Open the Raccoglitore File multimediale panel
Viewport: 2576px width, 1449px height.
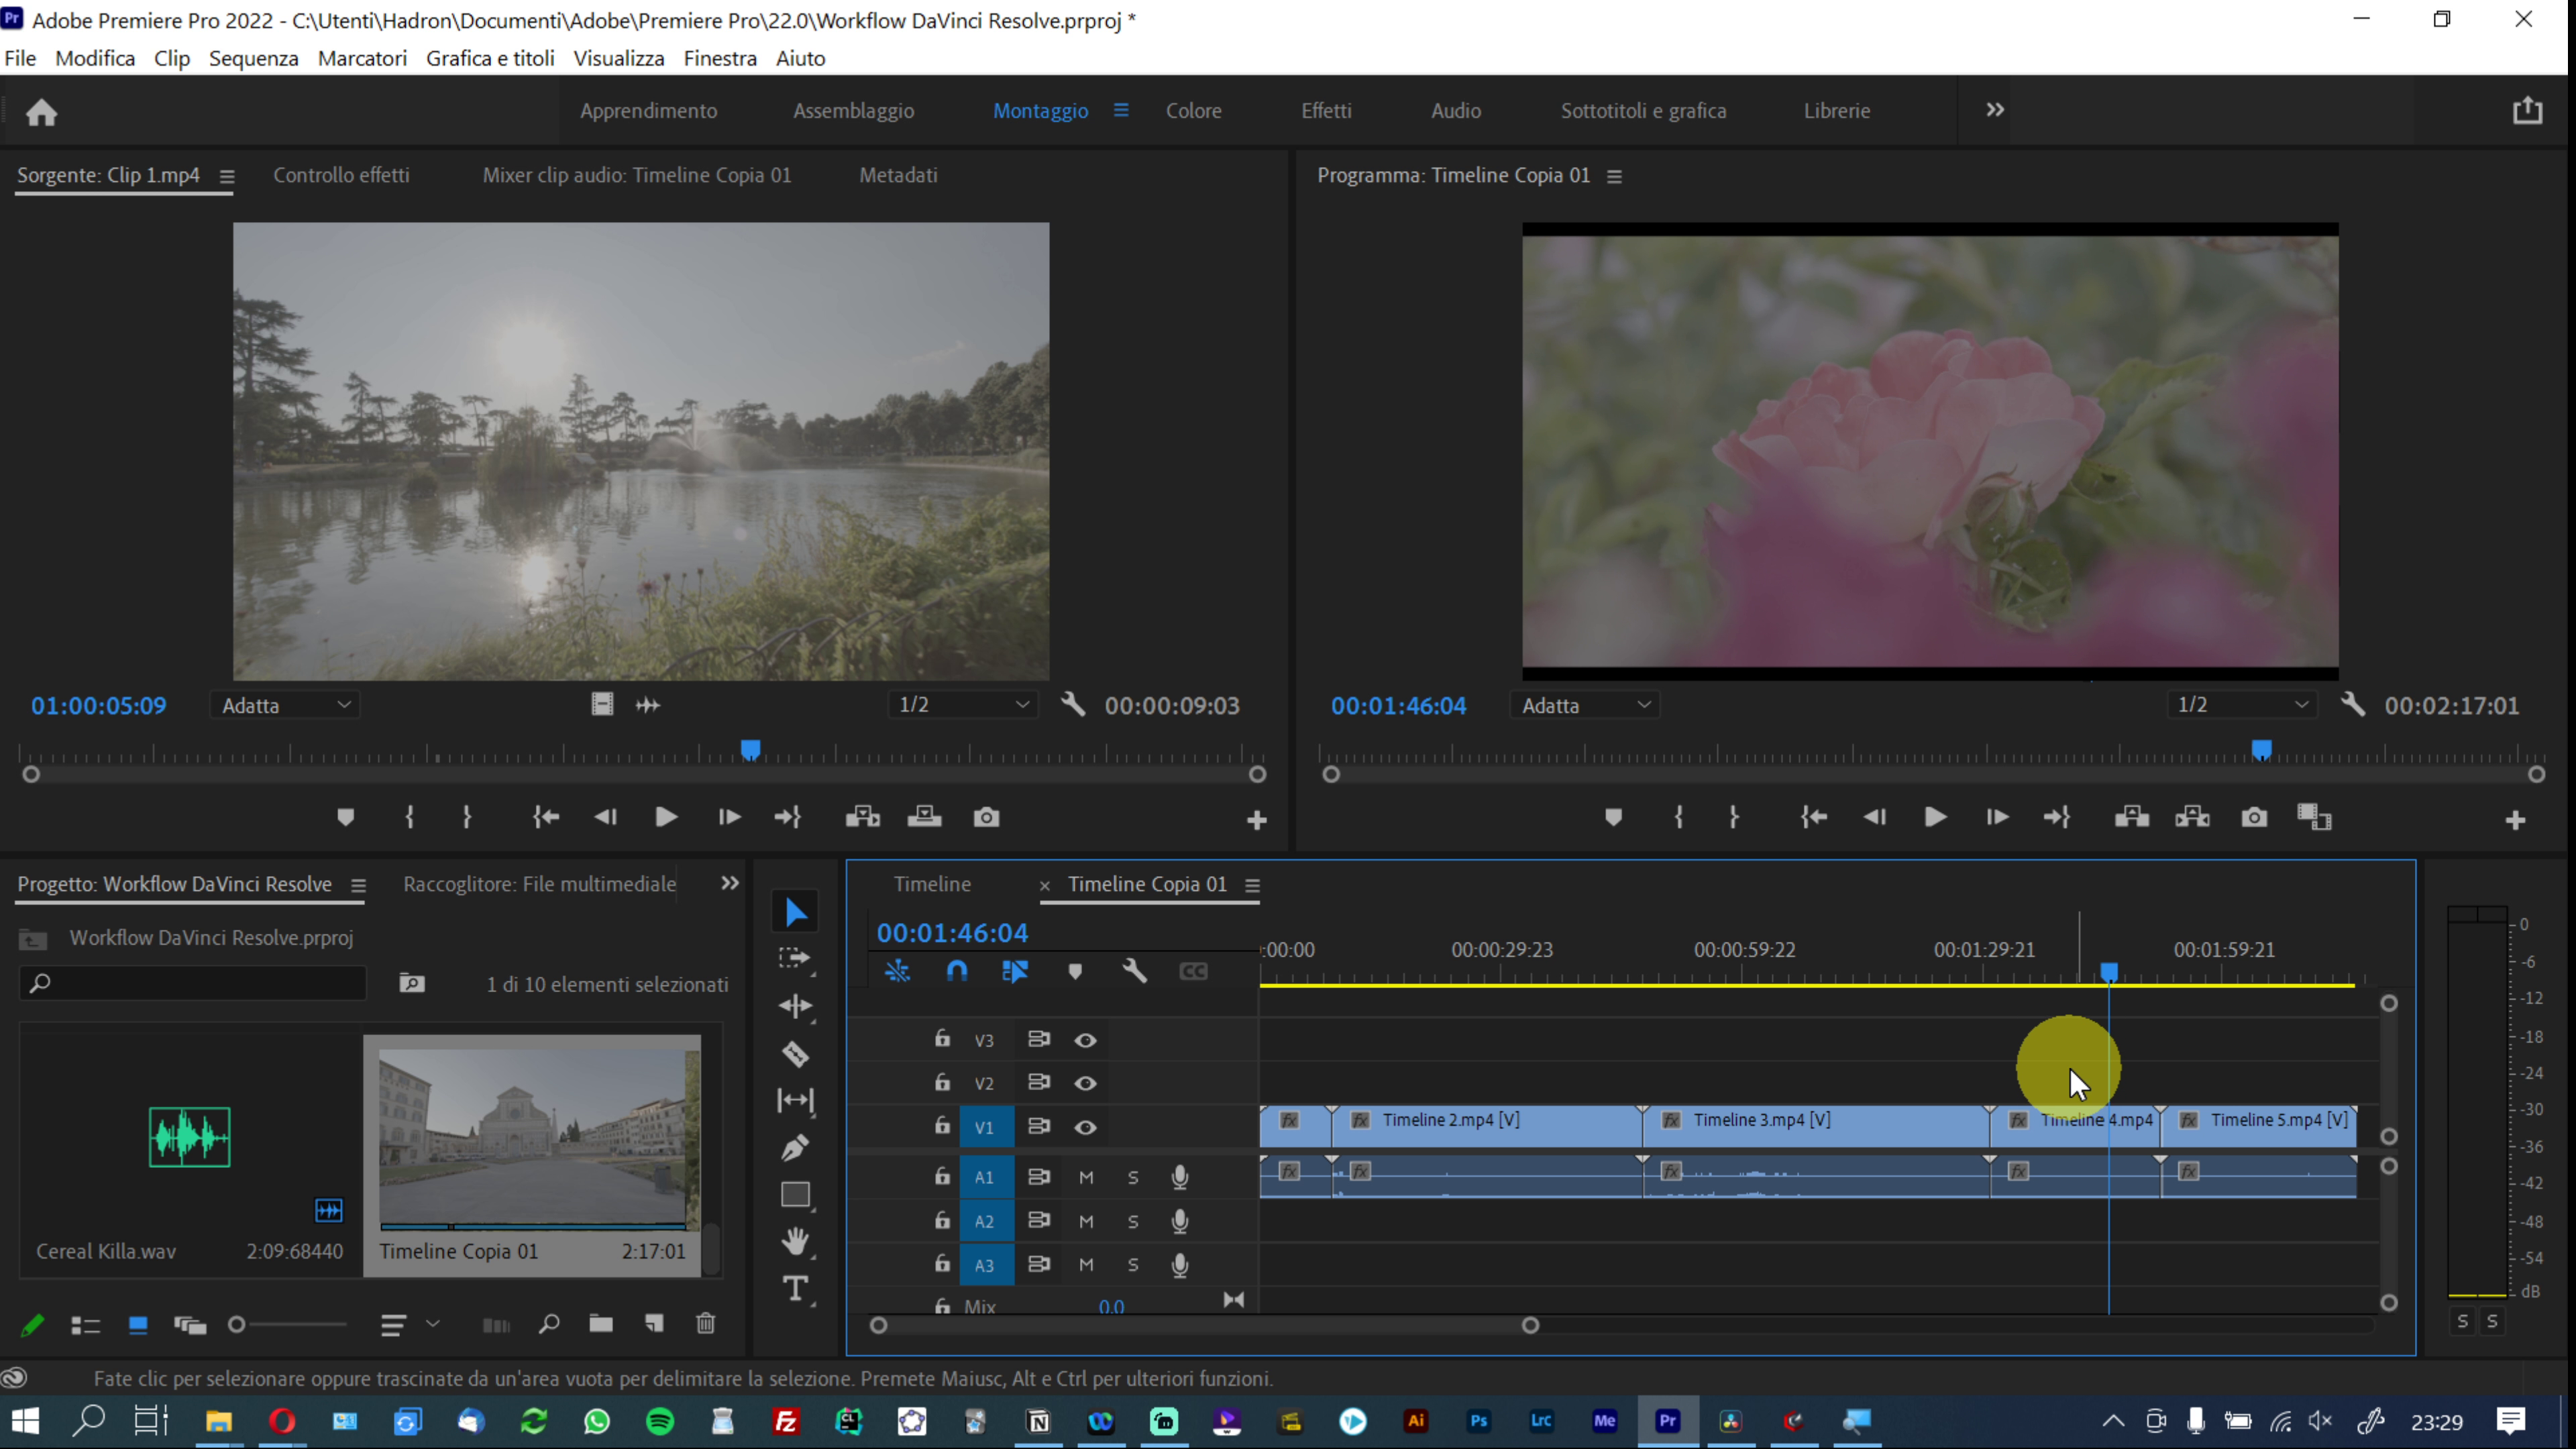pyautogui.click(x=540, y=884)
